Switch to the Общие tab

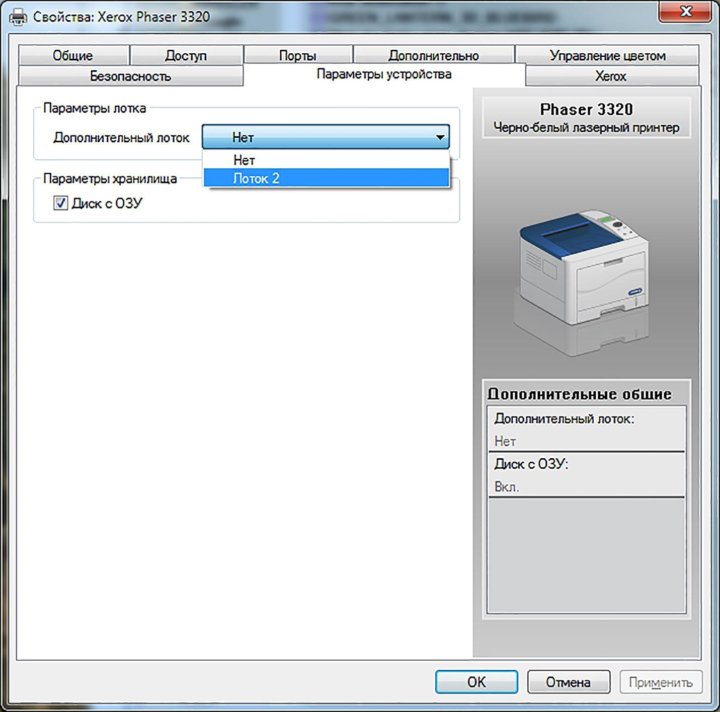click(73, 56)
